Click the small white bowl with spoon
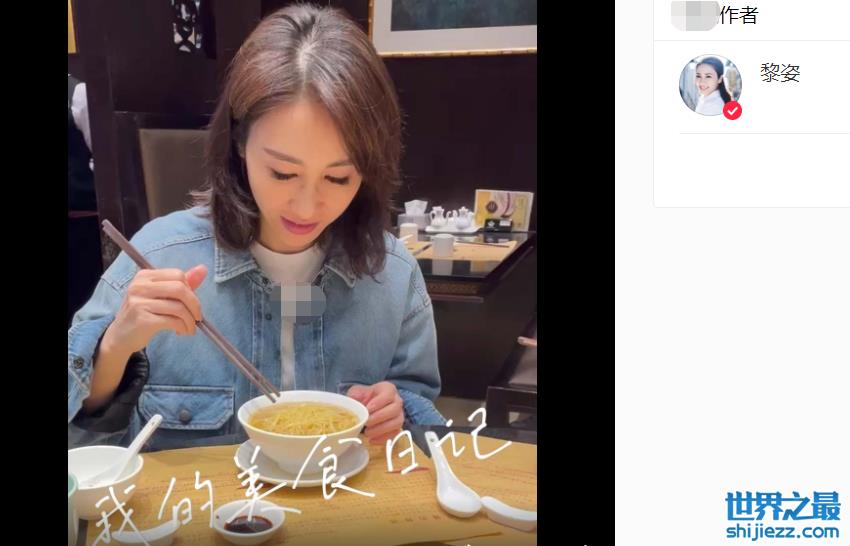This screenshot has width=850, height=546. pos(106,478)
